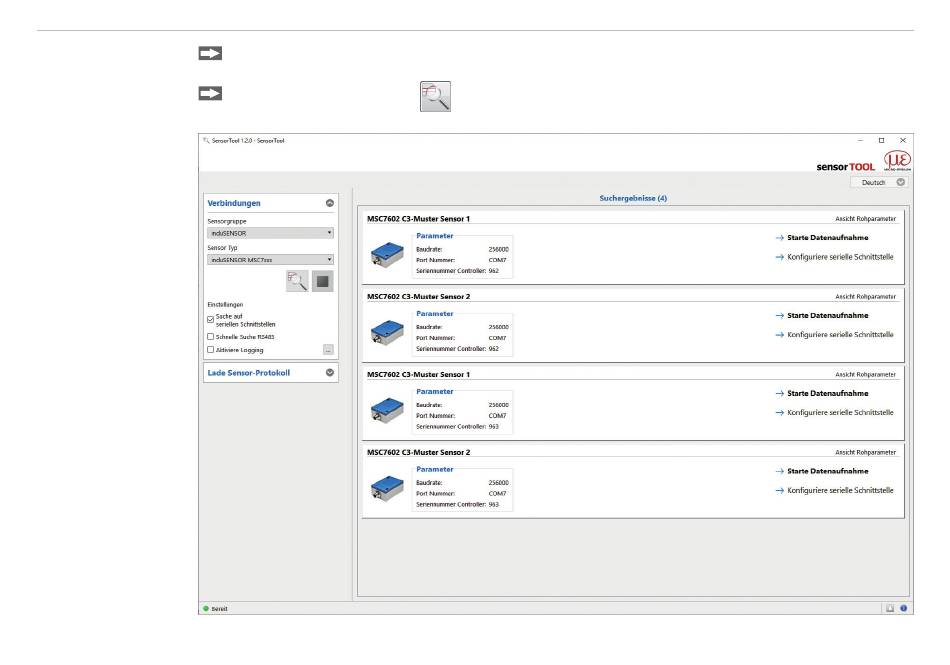Open logging options via ellipsis button
This screenshot has width=950, height=665.
[328, 349]
